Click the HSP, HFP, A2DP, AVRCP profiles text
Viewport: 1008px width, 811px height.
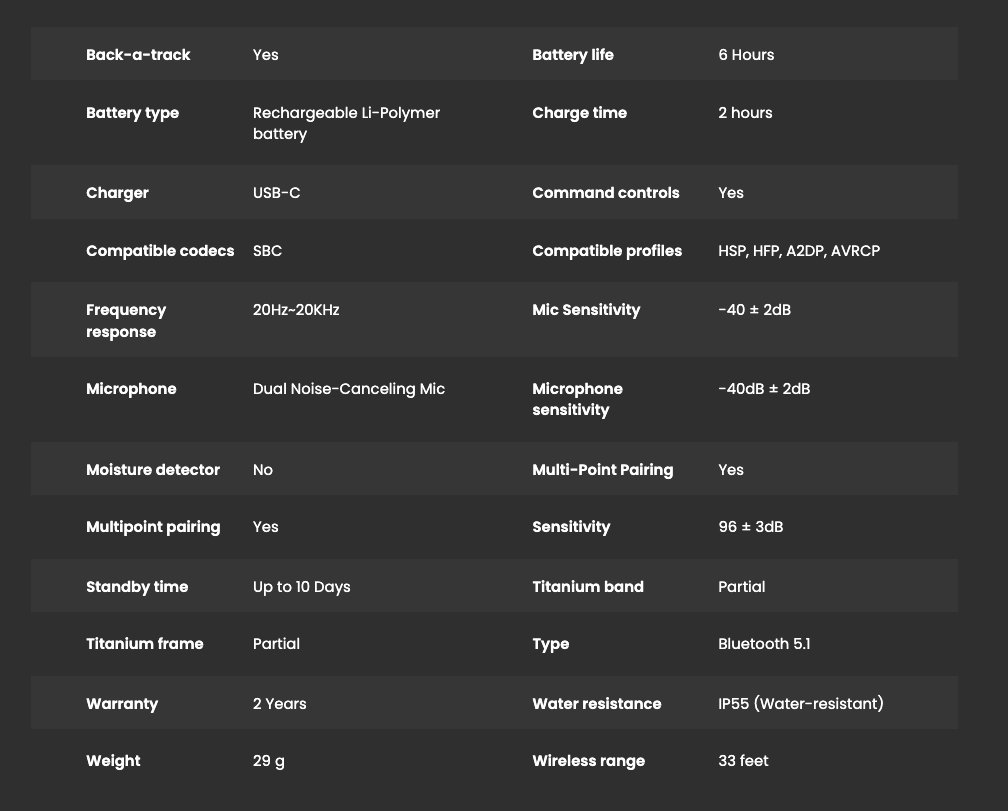(799, 251)
